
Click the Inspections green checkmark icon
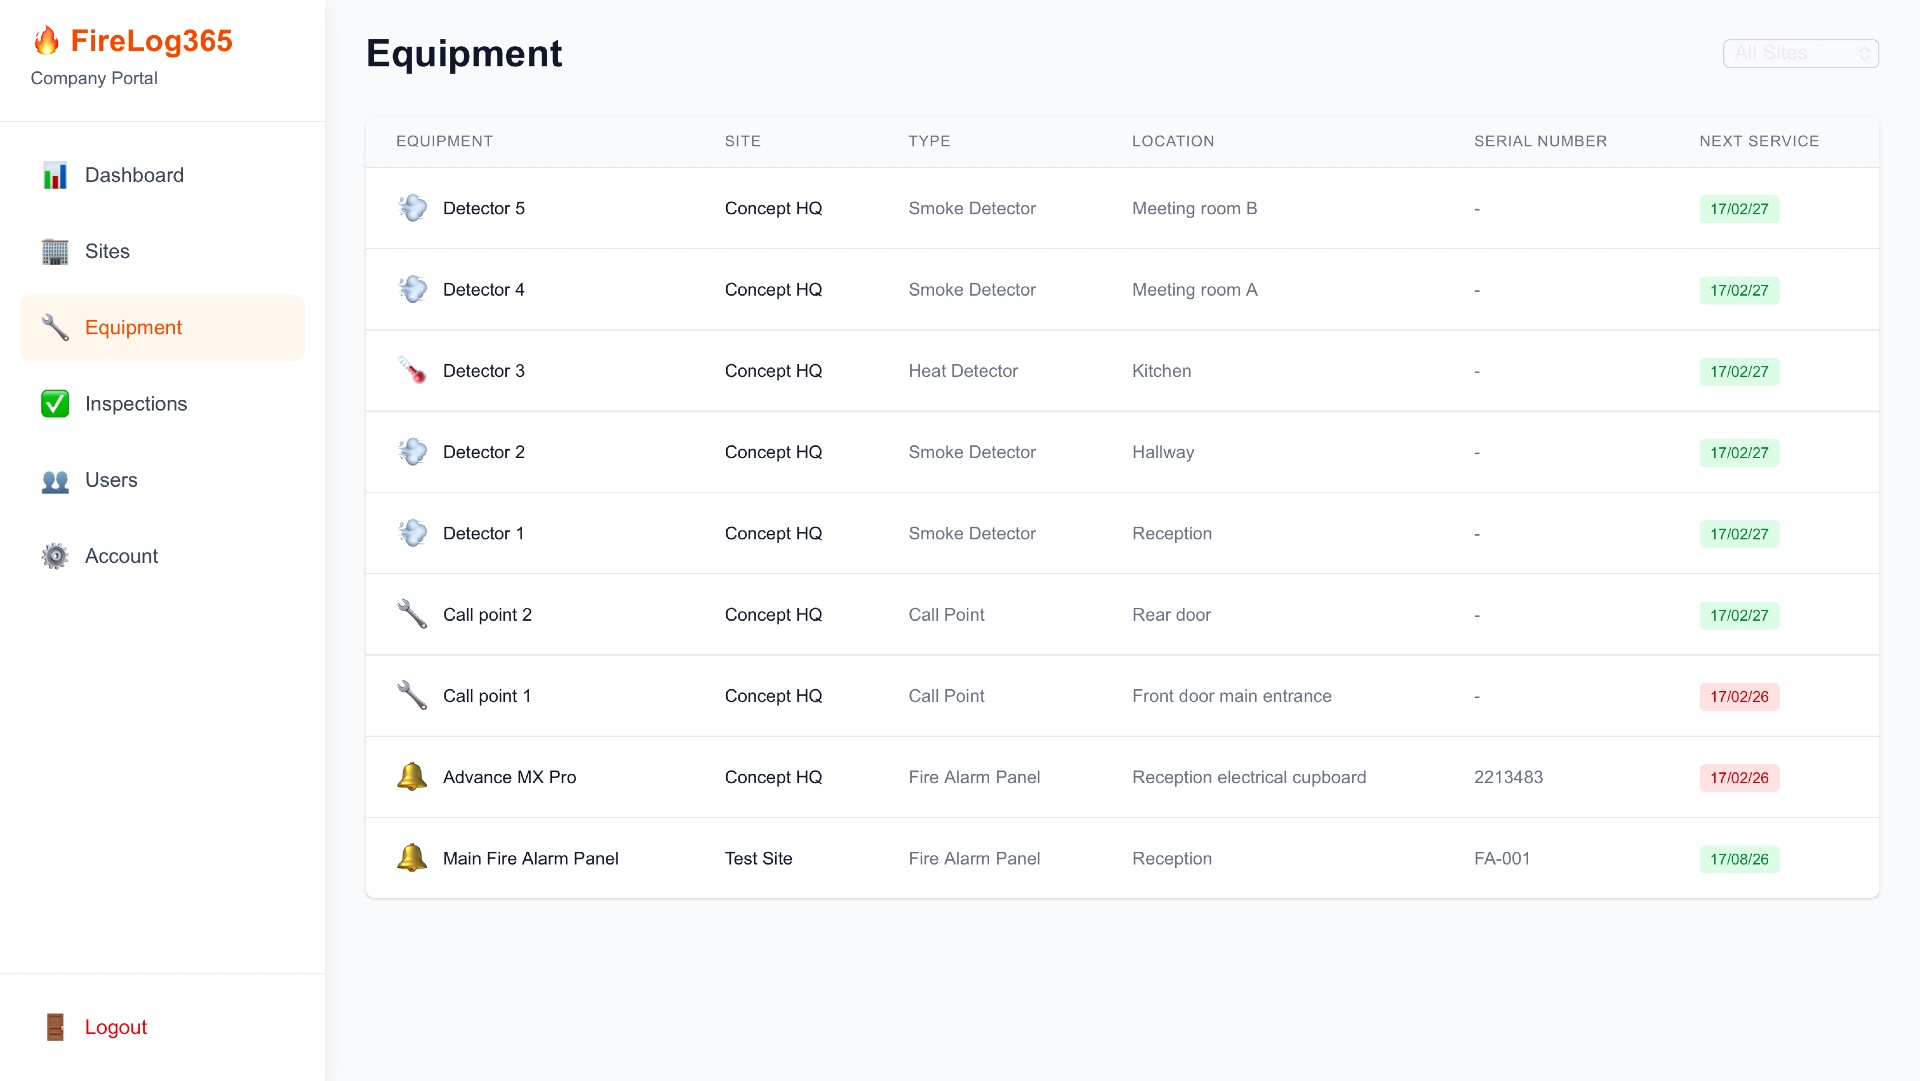pos(55,404)
